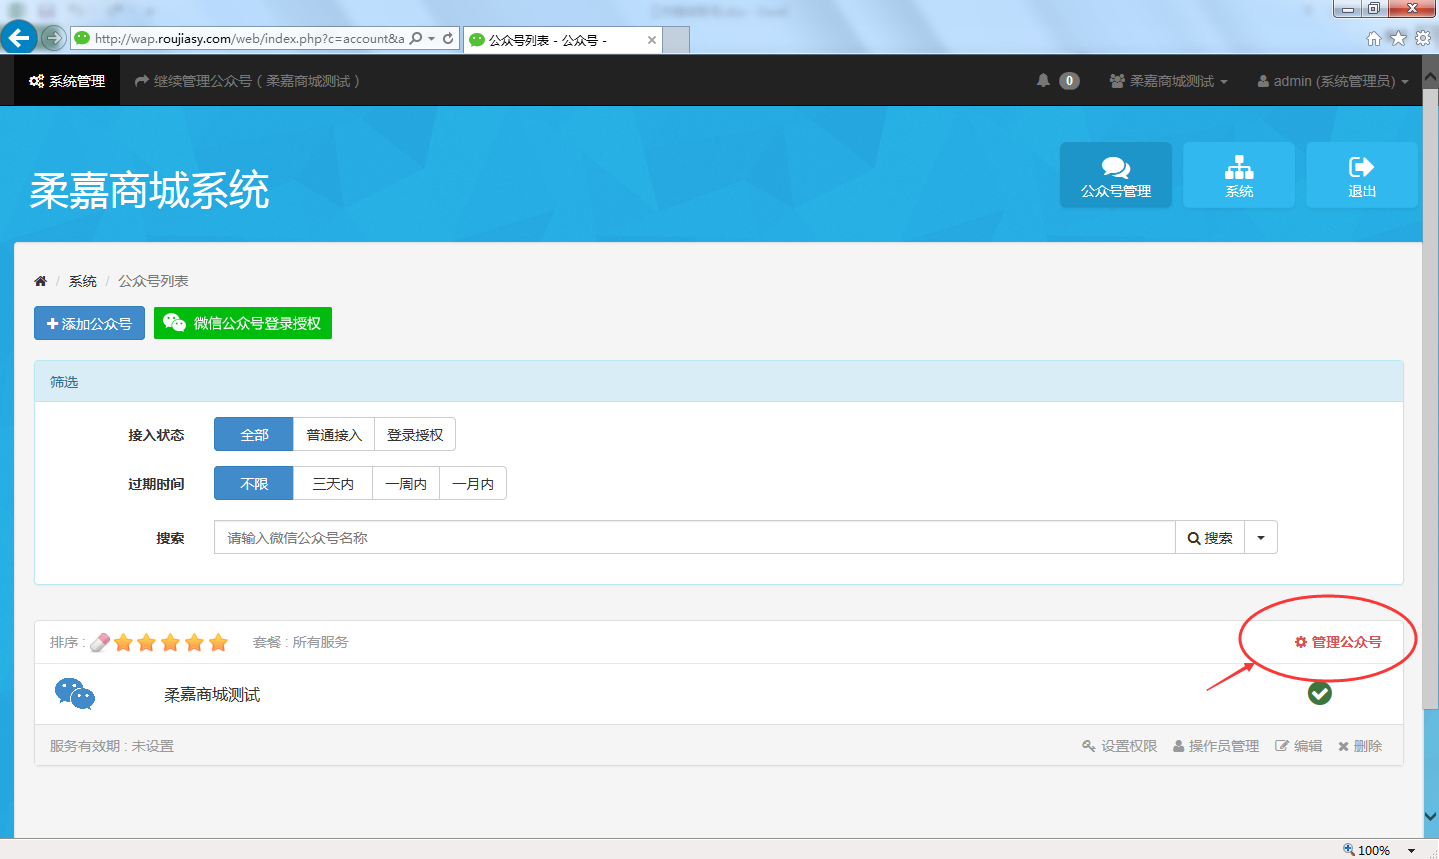This screenshot has width=1439, height=859.
Task: Click the home icon in breadcrumb
Action: click(x=40, y=281)
